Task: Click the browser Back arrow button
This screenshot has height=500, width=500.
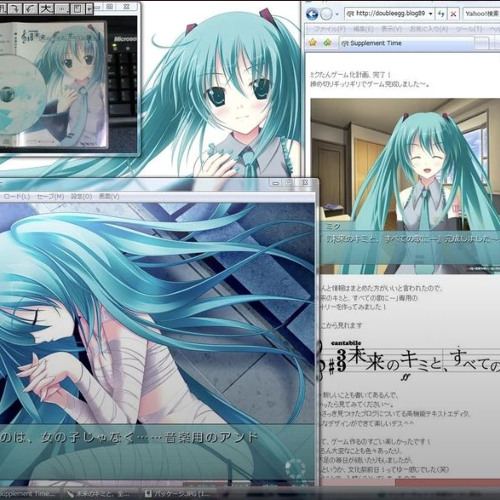Action: [x=312, y=14]
